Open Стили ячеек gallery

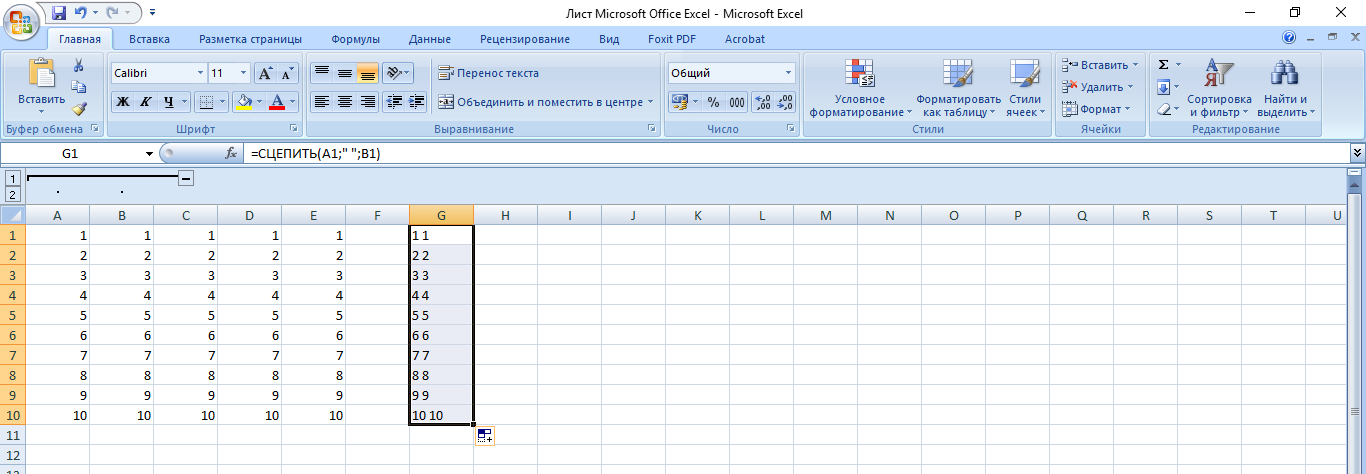[x=1024, y=88]
